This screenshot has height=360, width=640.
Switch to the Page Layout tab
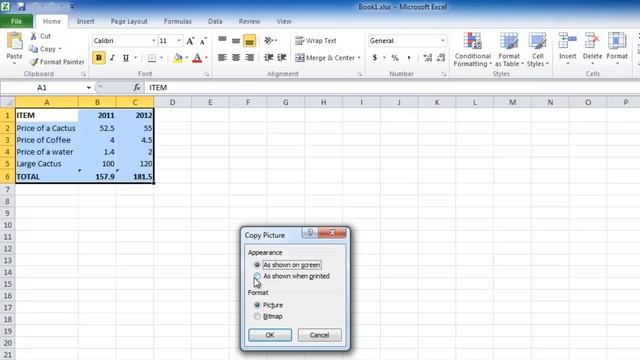click(129, 21)
